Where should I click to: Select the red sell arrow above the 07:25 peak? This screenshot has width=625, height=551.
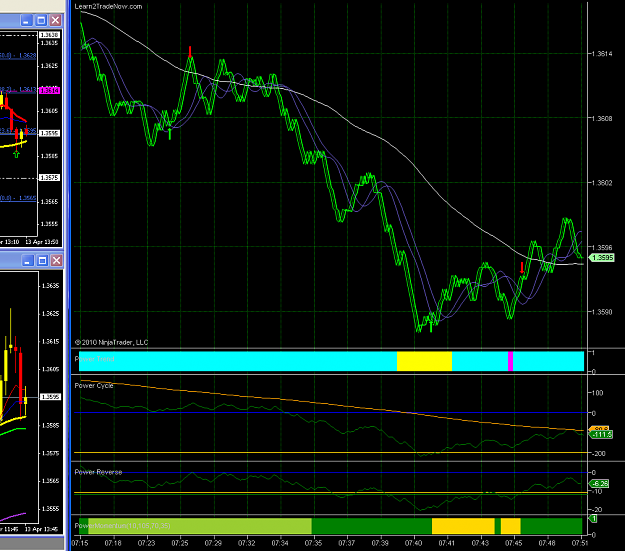(x=190, y=51)
